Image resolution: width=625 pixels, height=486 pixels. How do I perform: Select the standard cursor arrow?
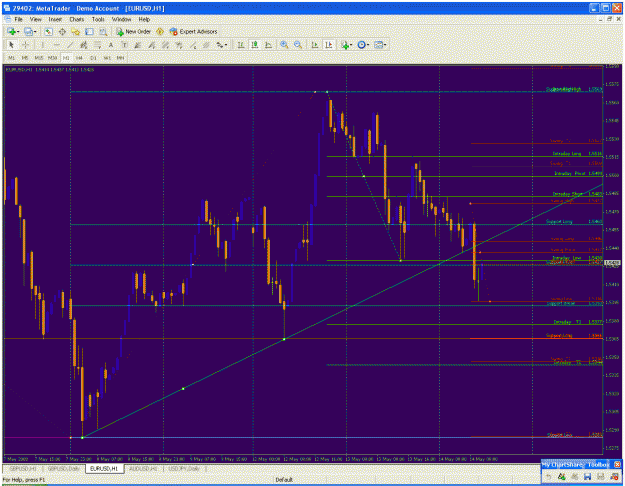[11, 45]
